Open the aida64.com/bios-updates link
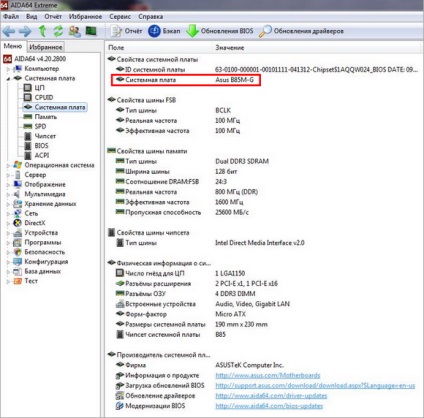 269,406
